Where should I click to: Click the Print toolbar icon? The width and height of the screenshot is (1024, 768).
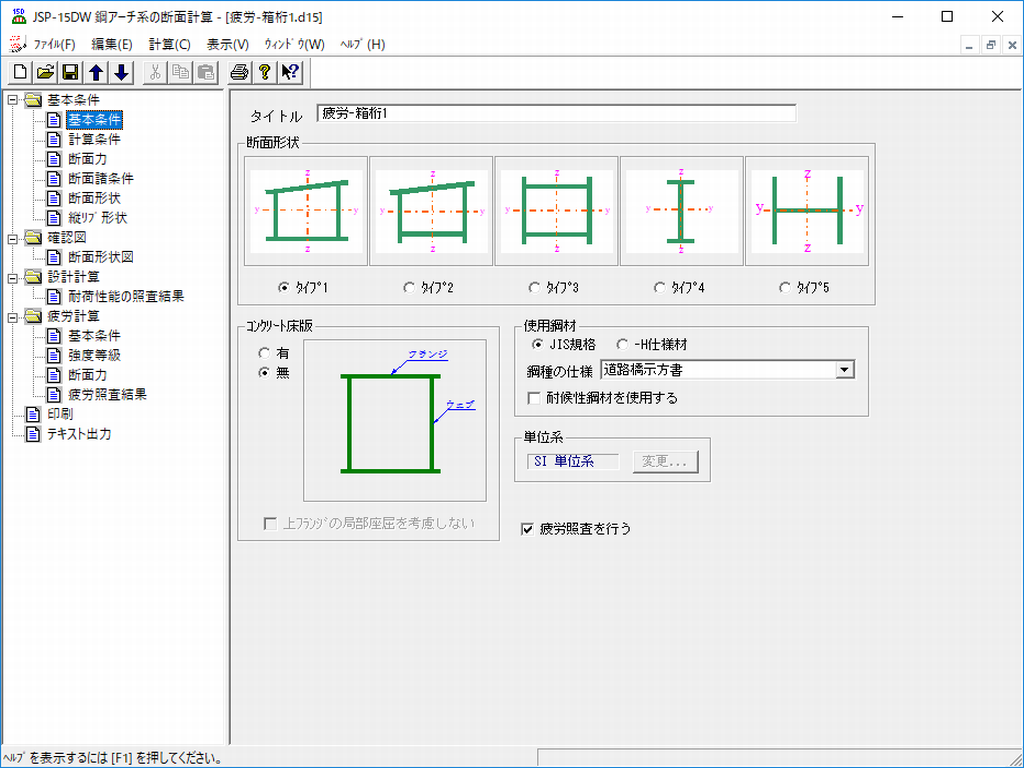tap(239, 72)
